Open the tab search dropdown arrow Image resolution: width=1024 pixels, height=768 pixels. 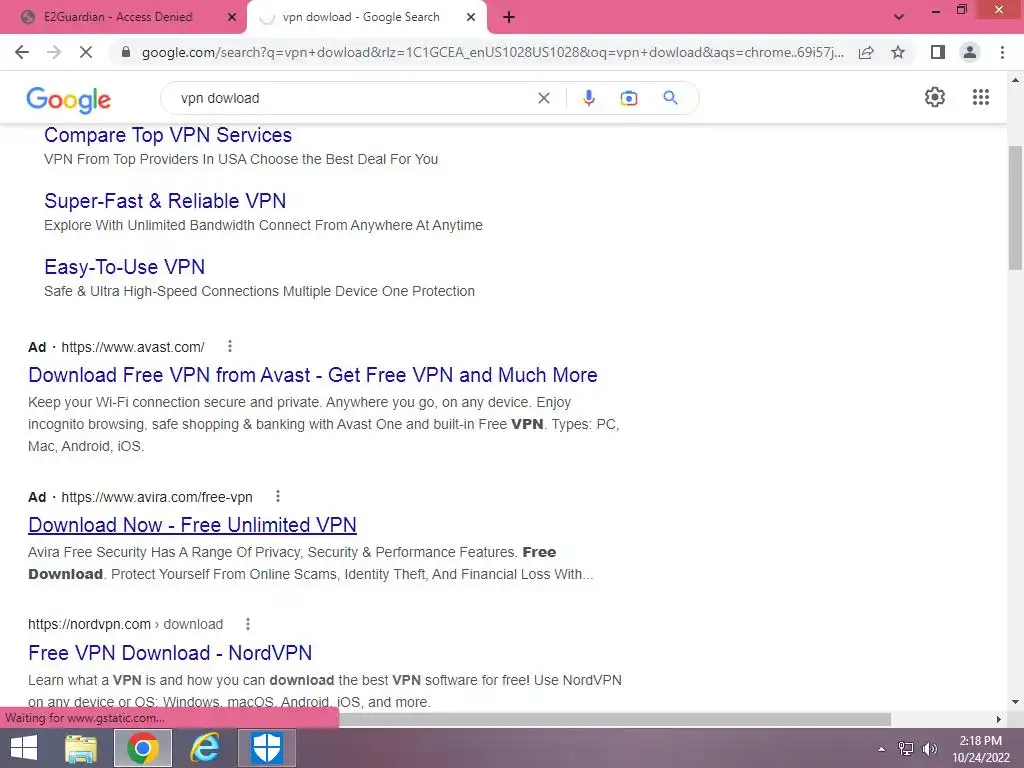pos(899,17)
